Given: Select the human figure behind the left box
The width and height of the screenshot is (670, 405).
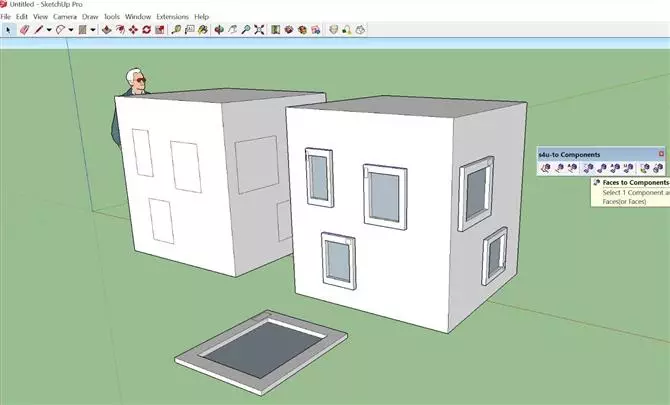Looking at the screenshot, I should (136, 82).
